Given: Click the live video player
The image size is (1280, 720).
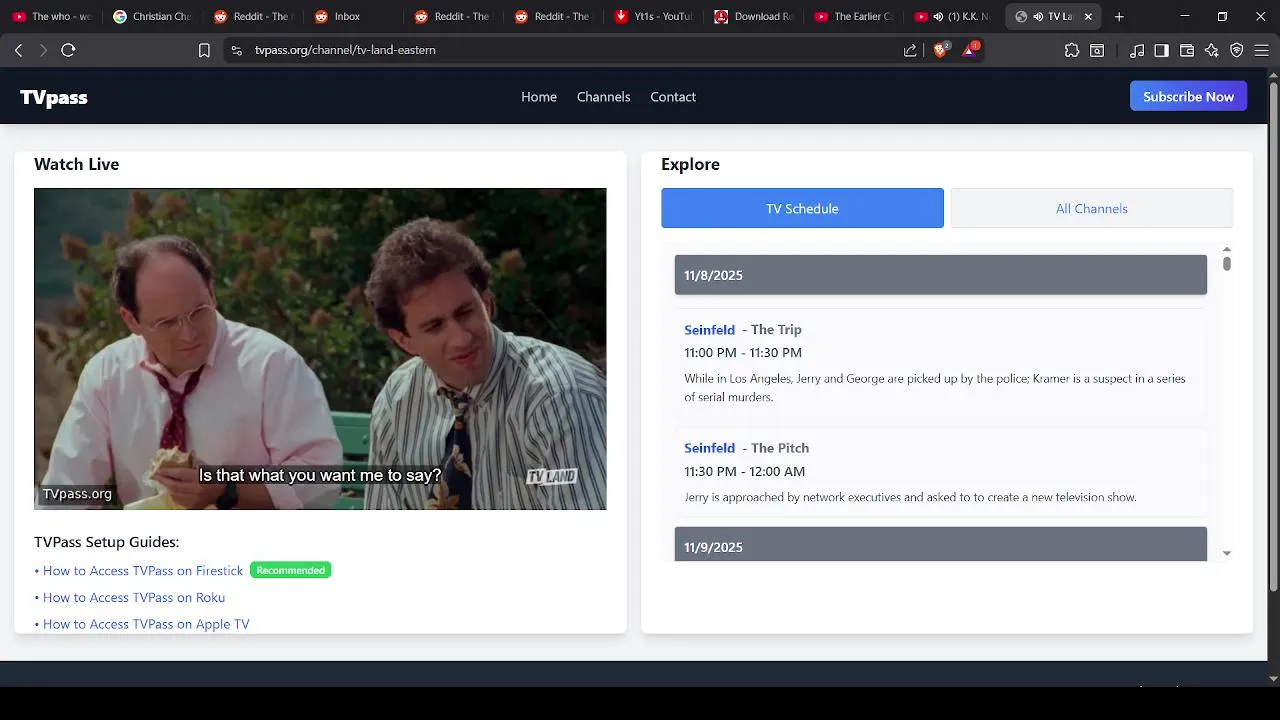Looking at the screenshot, I should (320, 349).
